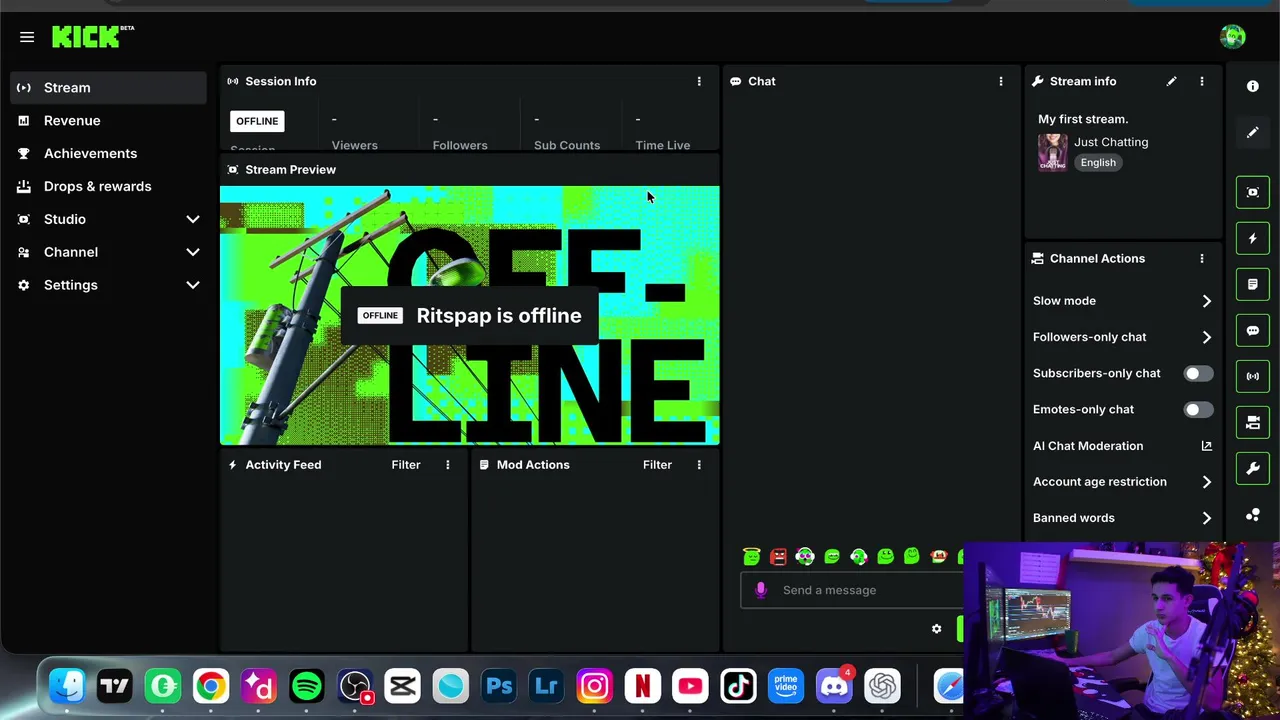Click the wrench icon in the right rail
Screen dimensions: 1280x720
coord(1252,468)
